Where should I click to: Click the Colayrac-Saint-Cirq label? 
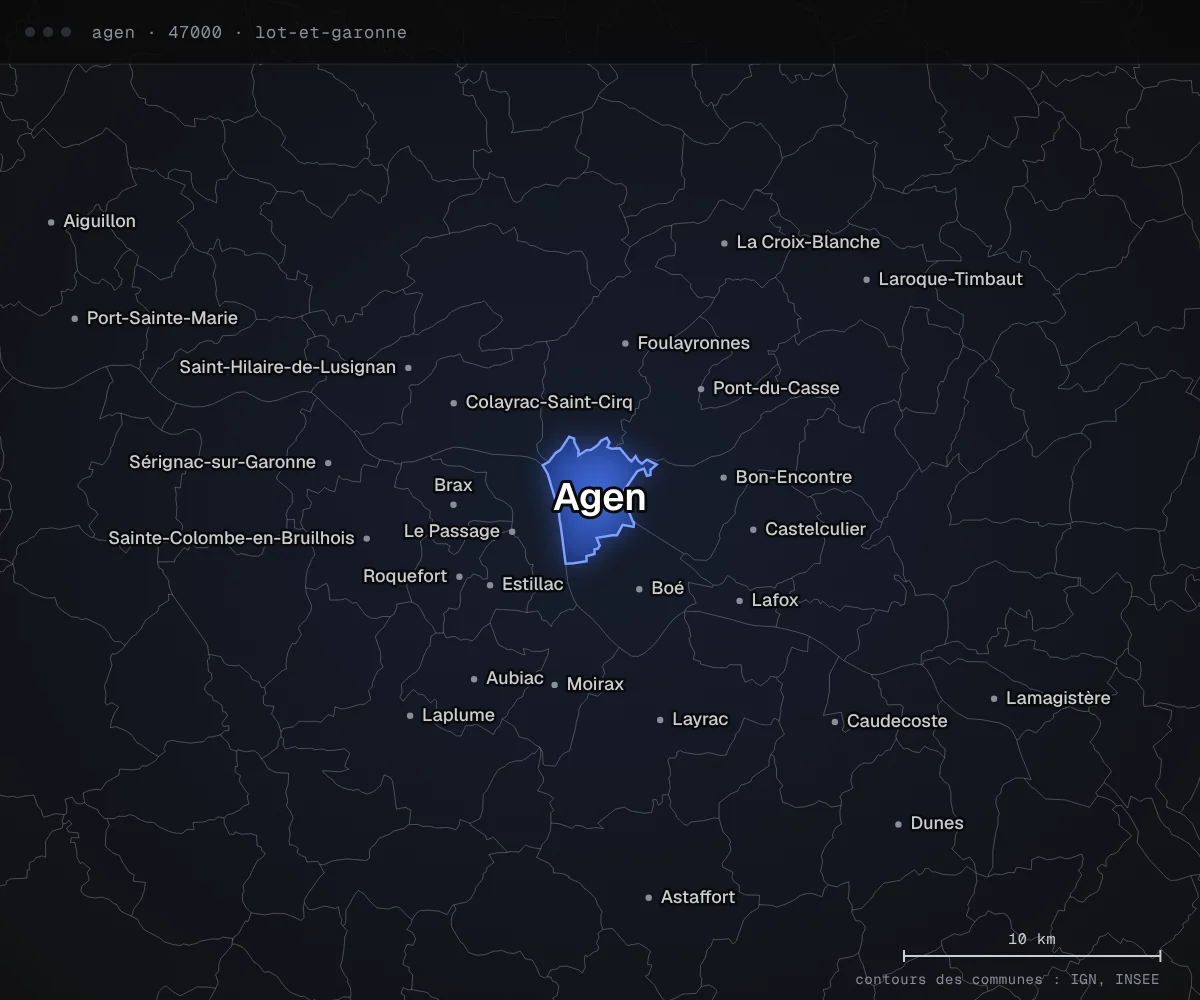[549, 402]
